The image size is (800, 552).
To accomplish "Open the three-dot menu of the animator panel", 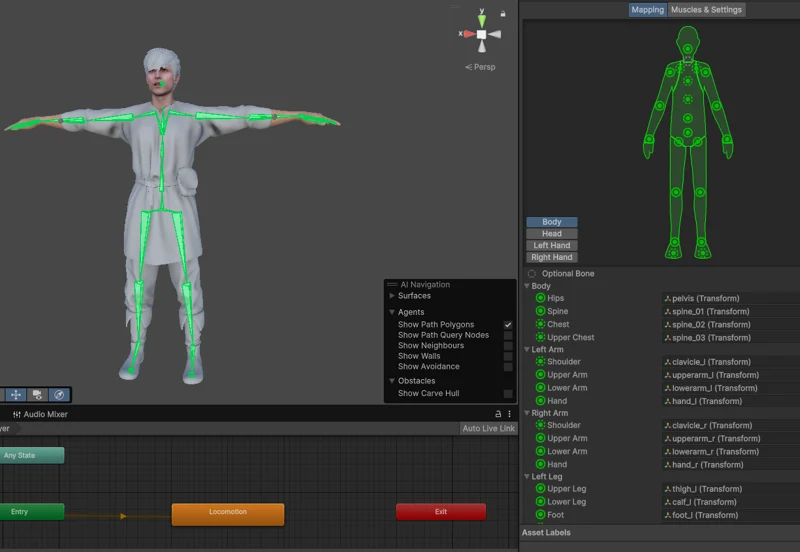I will click(x=509, y=414).
